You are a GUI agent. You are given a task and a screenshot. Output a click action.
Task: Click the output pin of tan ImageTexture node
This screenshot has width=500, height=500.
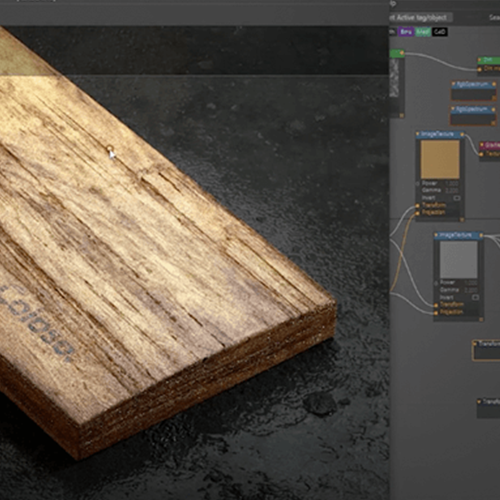(x=462, y=135)
